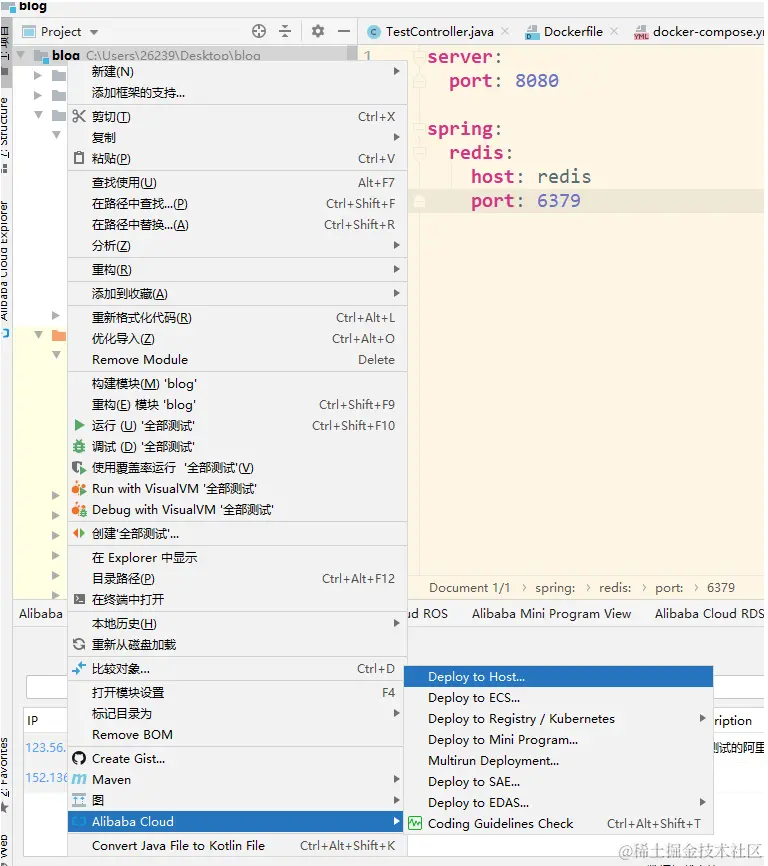
Task: Switch to TestController.java editor tab
Action: (439, 31)
